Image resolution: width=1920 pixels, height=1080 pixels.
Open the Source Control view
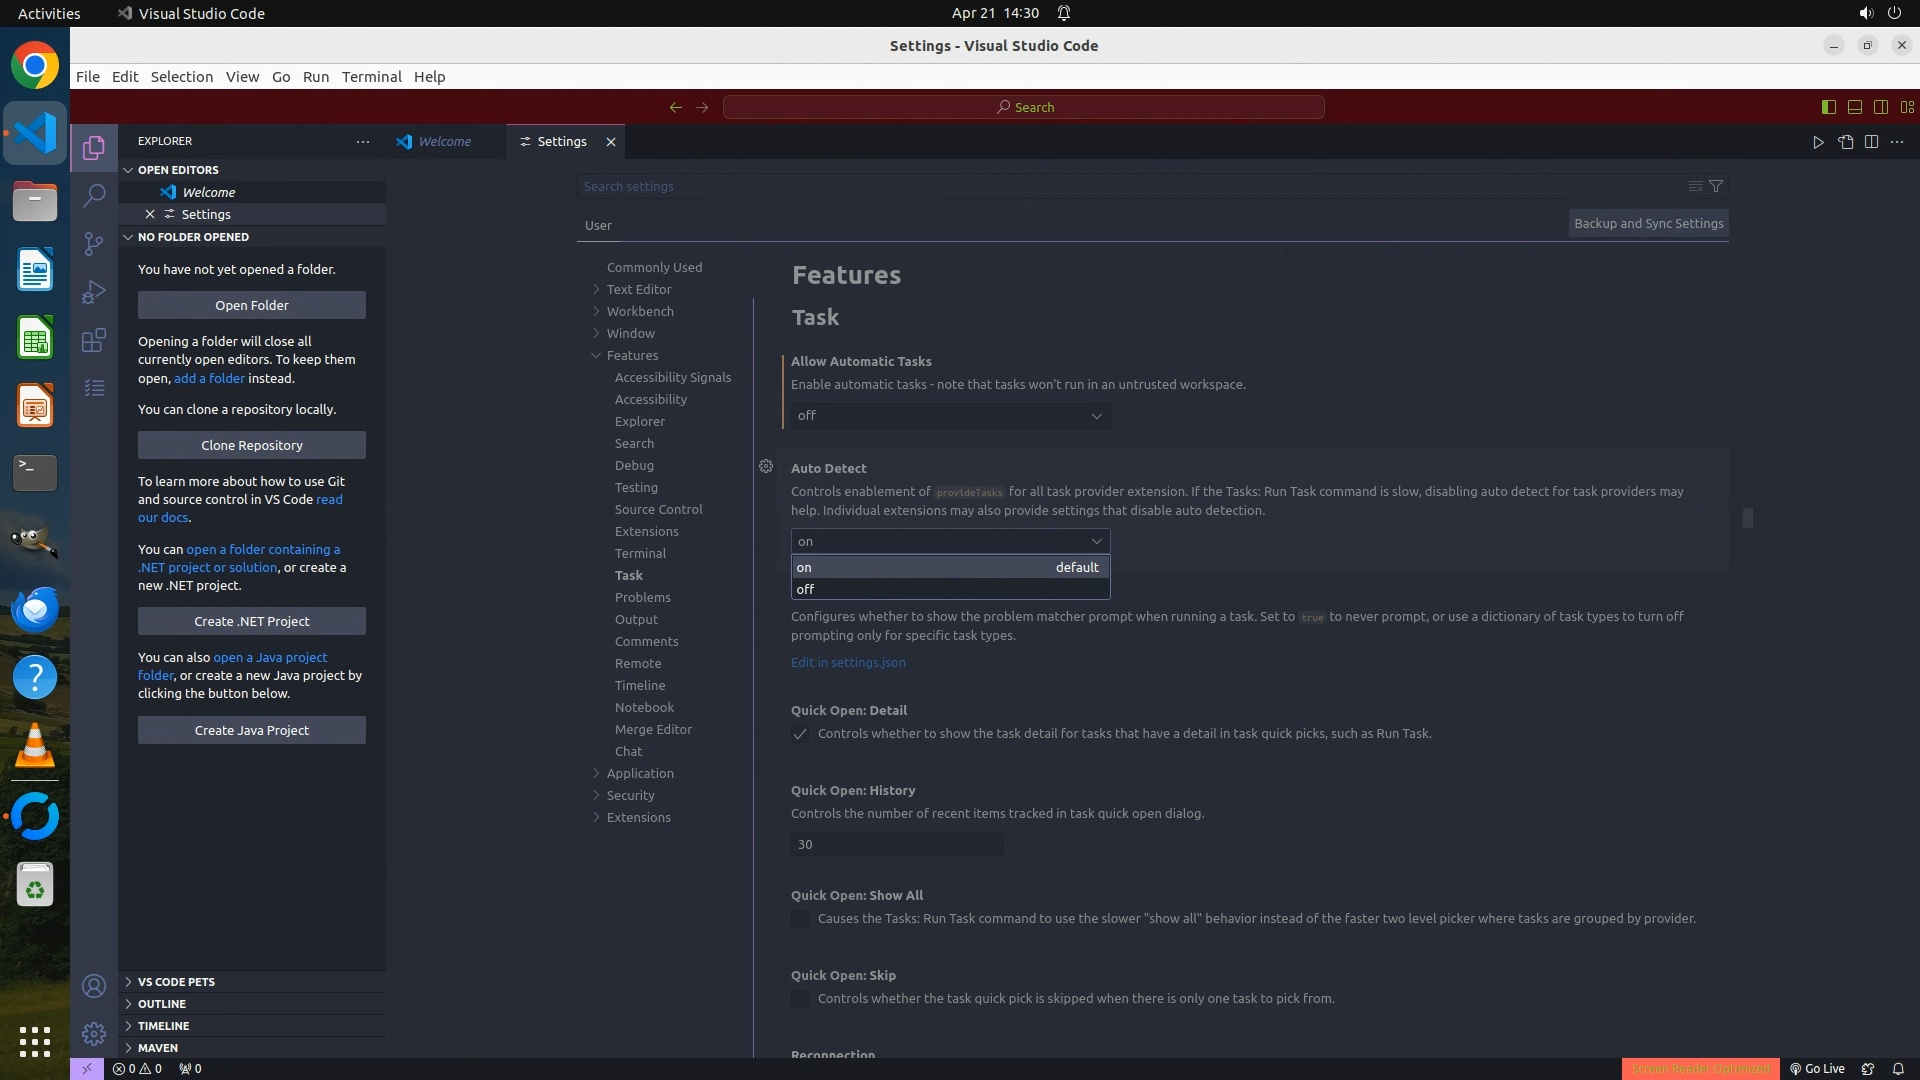[94, 244]
